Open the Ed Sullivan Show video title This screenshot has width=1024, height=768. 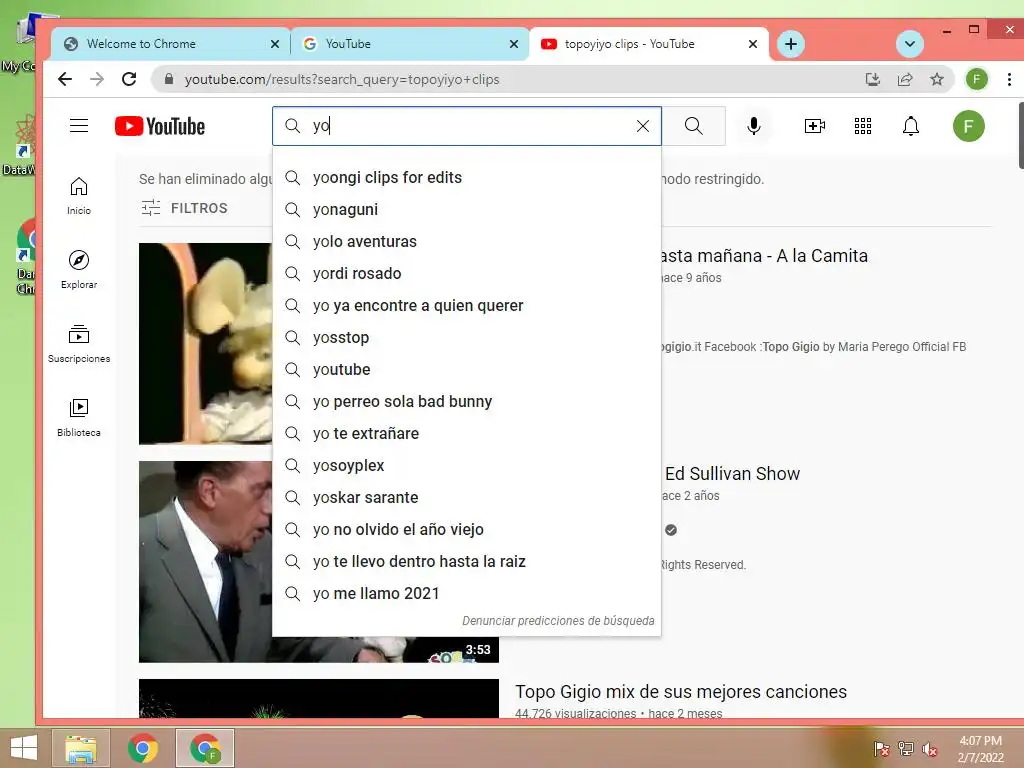[732, 473]
